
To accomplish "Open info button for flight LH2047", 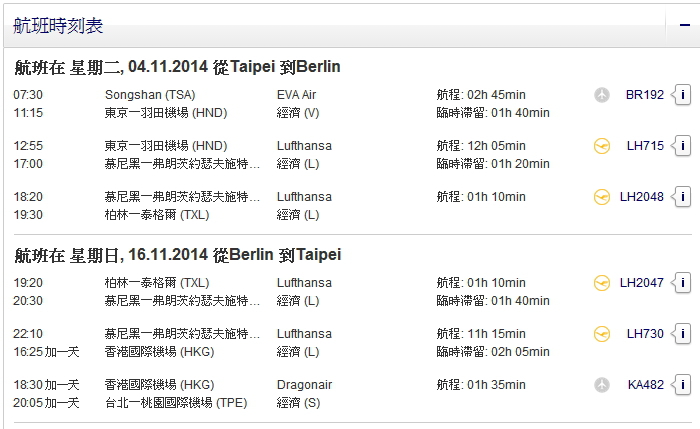I will 683,283.
